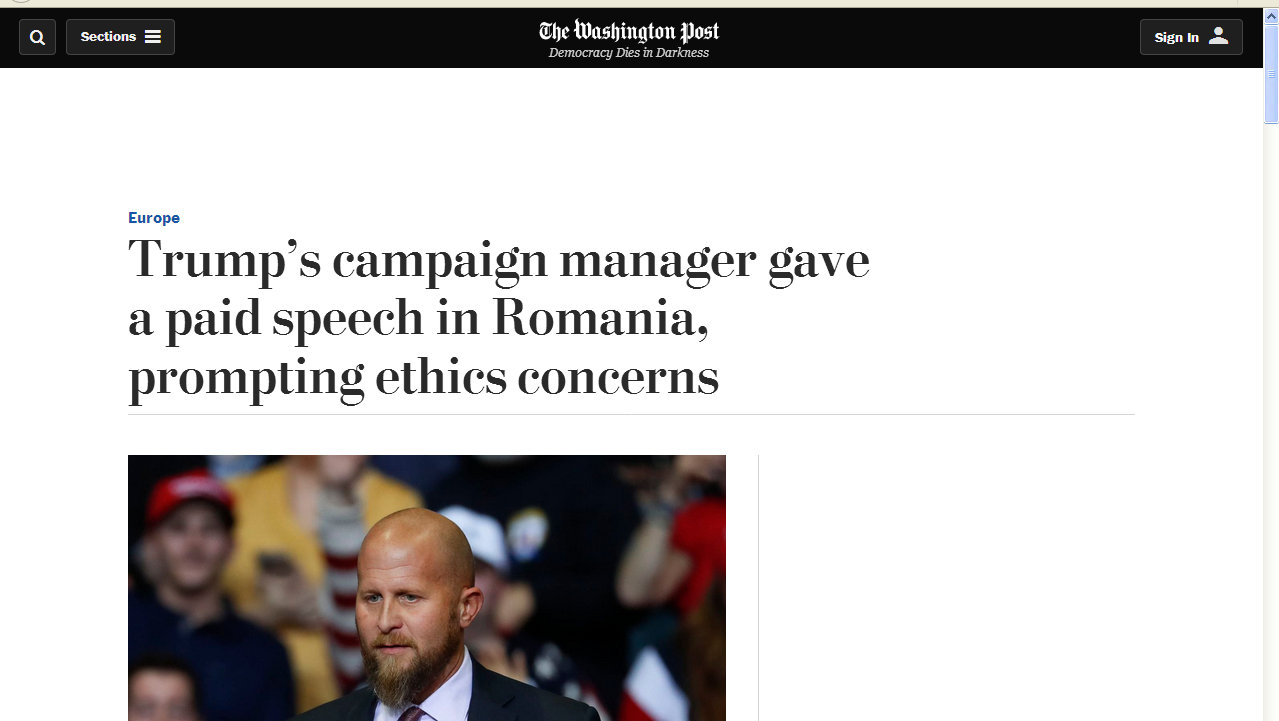The image size is (1279, 721).
Task: Click the hamburger icon beside Sections
Action: (x=153, y=37)
